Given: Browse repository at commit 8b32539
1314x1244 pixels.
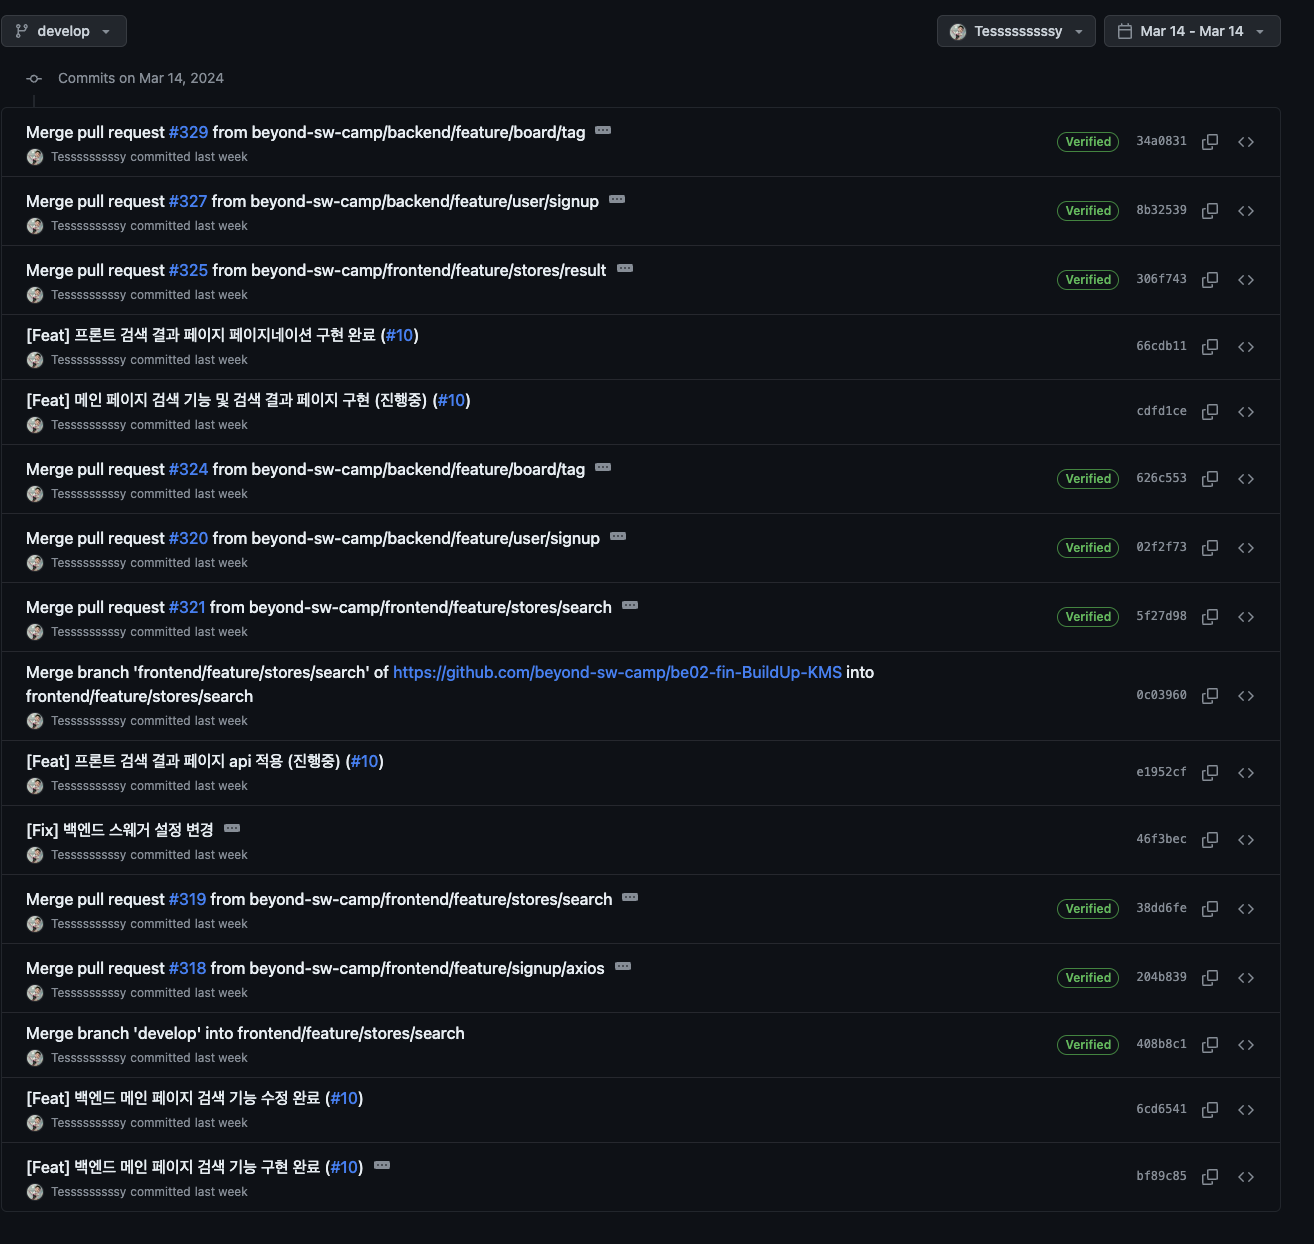Looking at the screenshot, I should coord(1246,211).
